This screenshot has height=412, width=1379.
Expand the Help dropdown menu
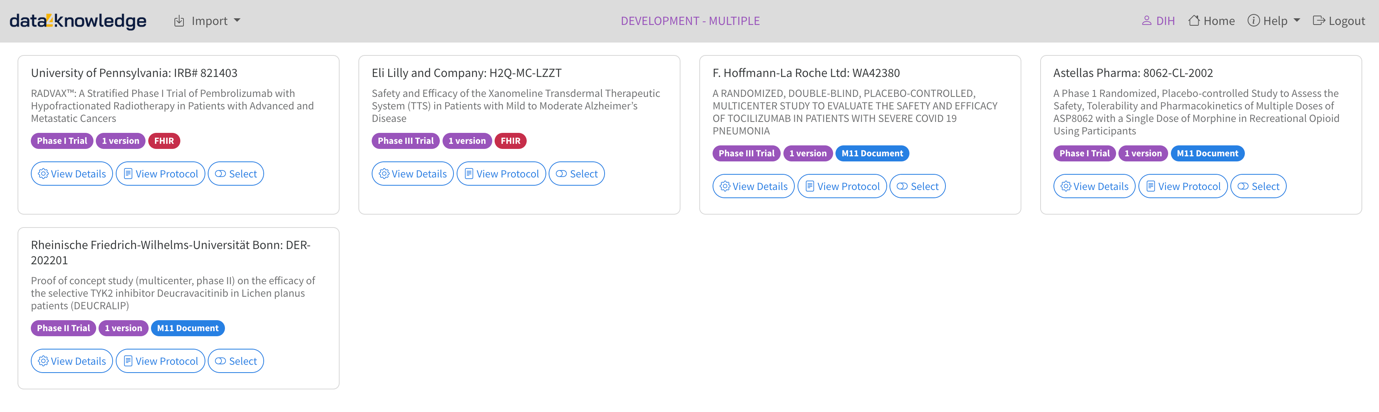(x=1274, y=21)
